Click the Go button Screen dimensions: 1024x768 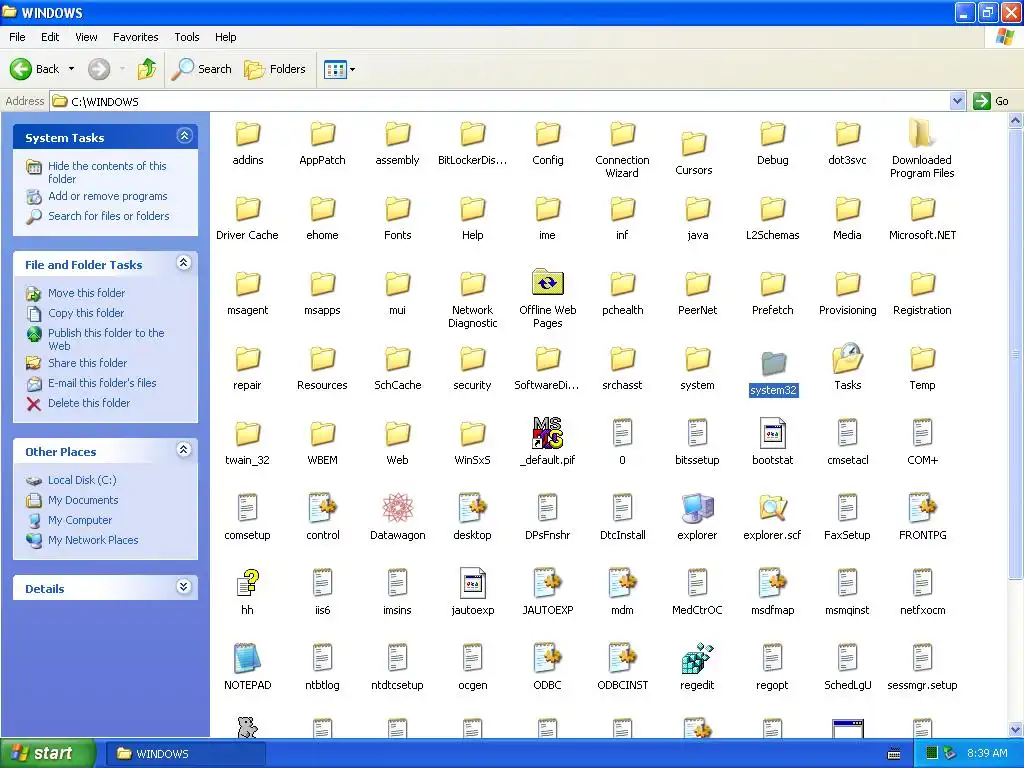tap(991, 101)
